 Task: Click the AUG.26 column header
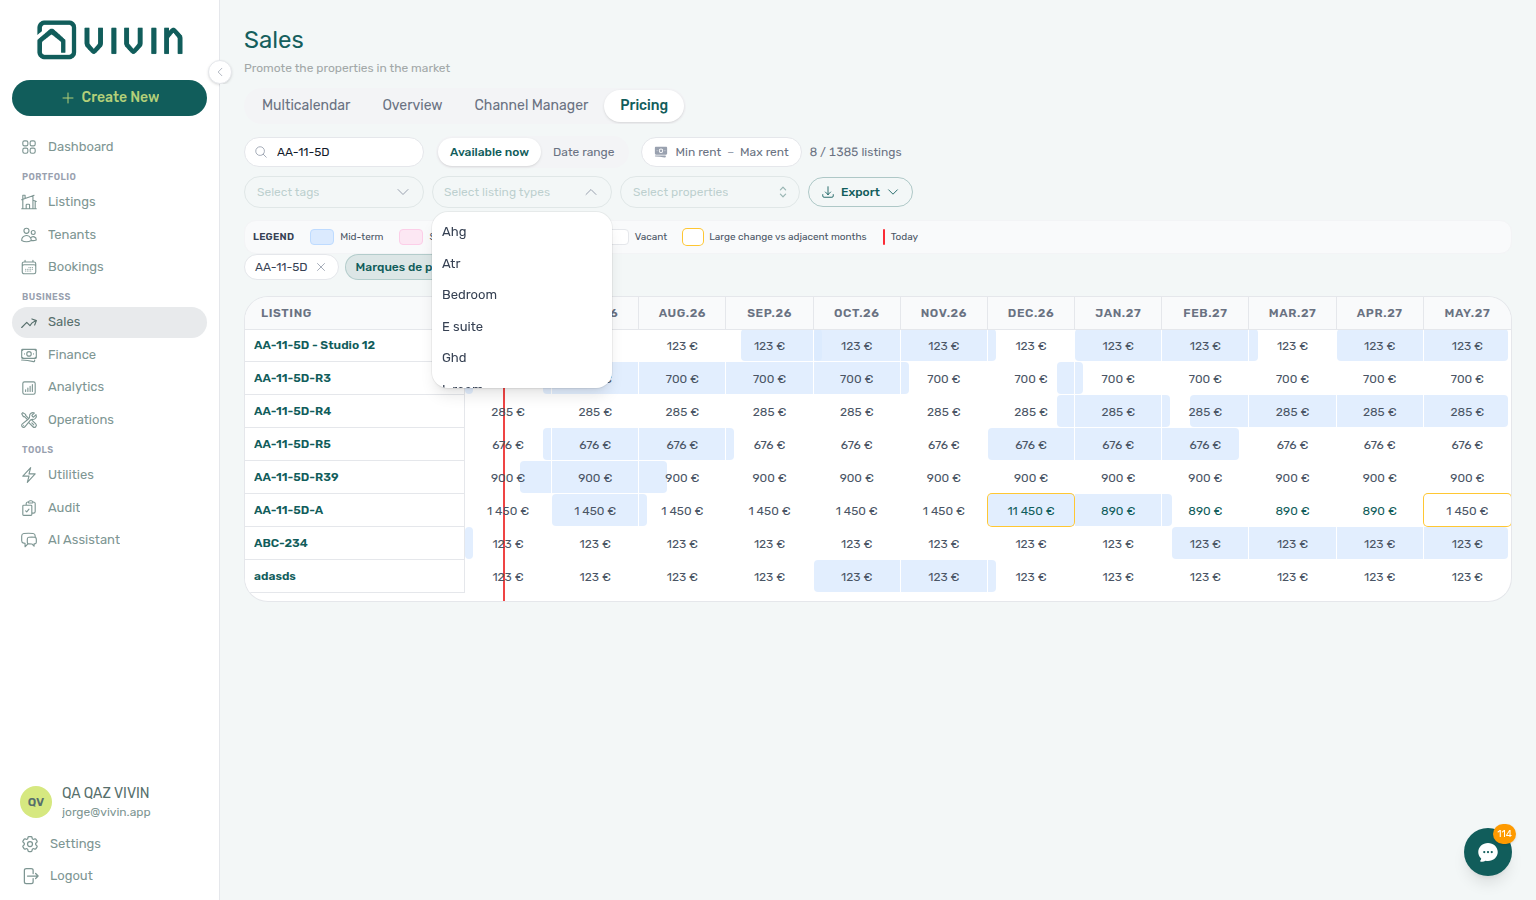pyautogui.click(x=682, y=313)
